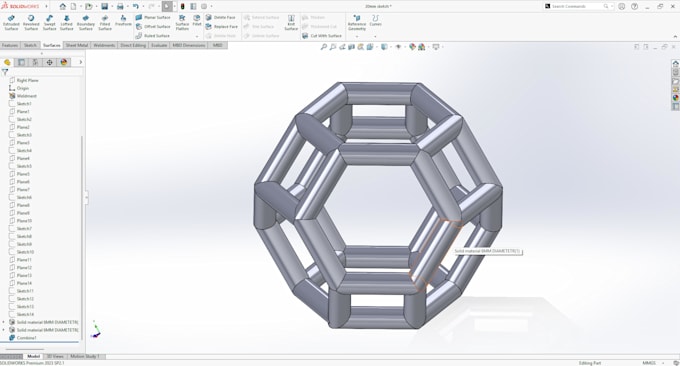The width and height of the screenshot is (680, 366).
Task: Open the Weldments ribbon tab
Action: tap(104, 45)
